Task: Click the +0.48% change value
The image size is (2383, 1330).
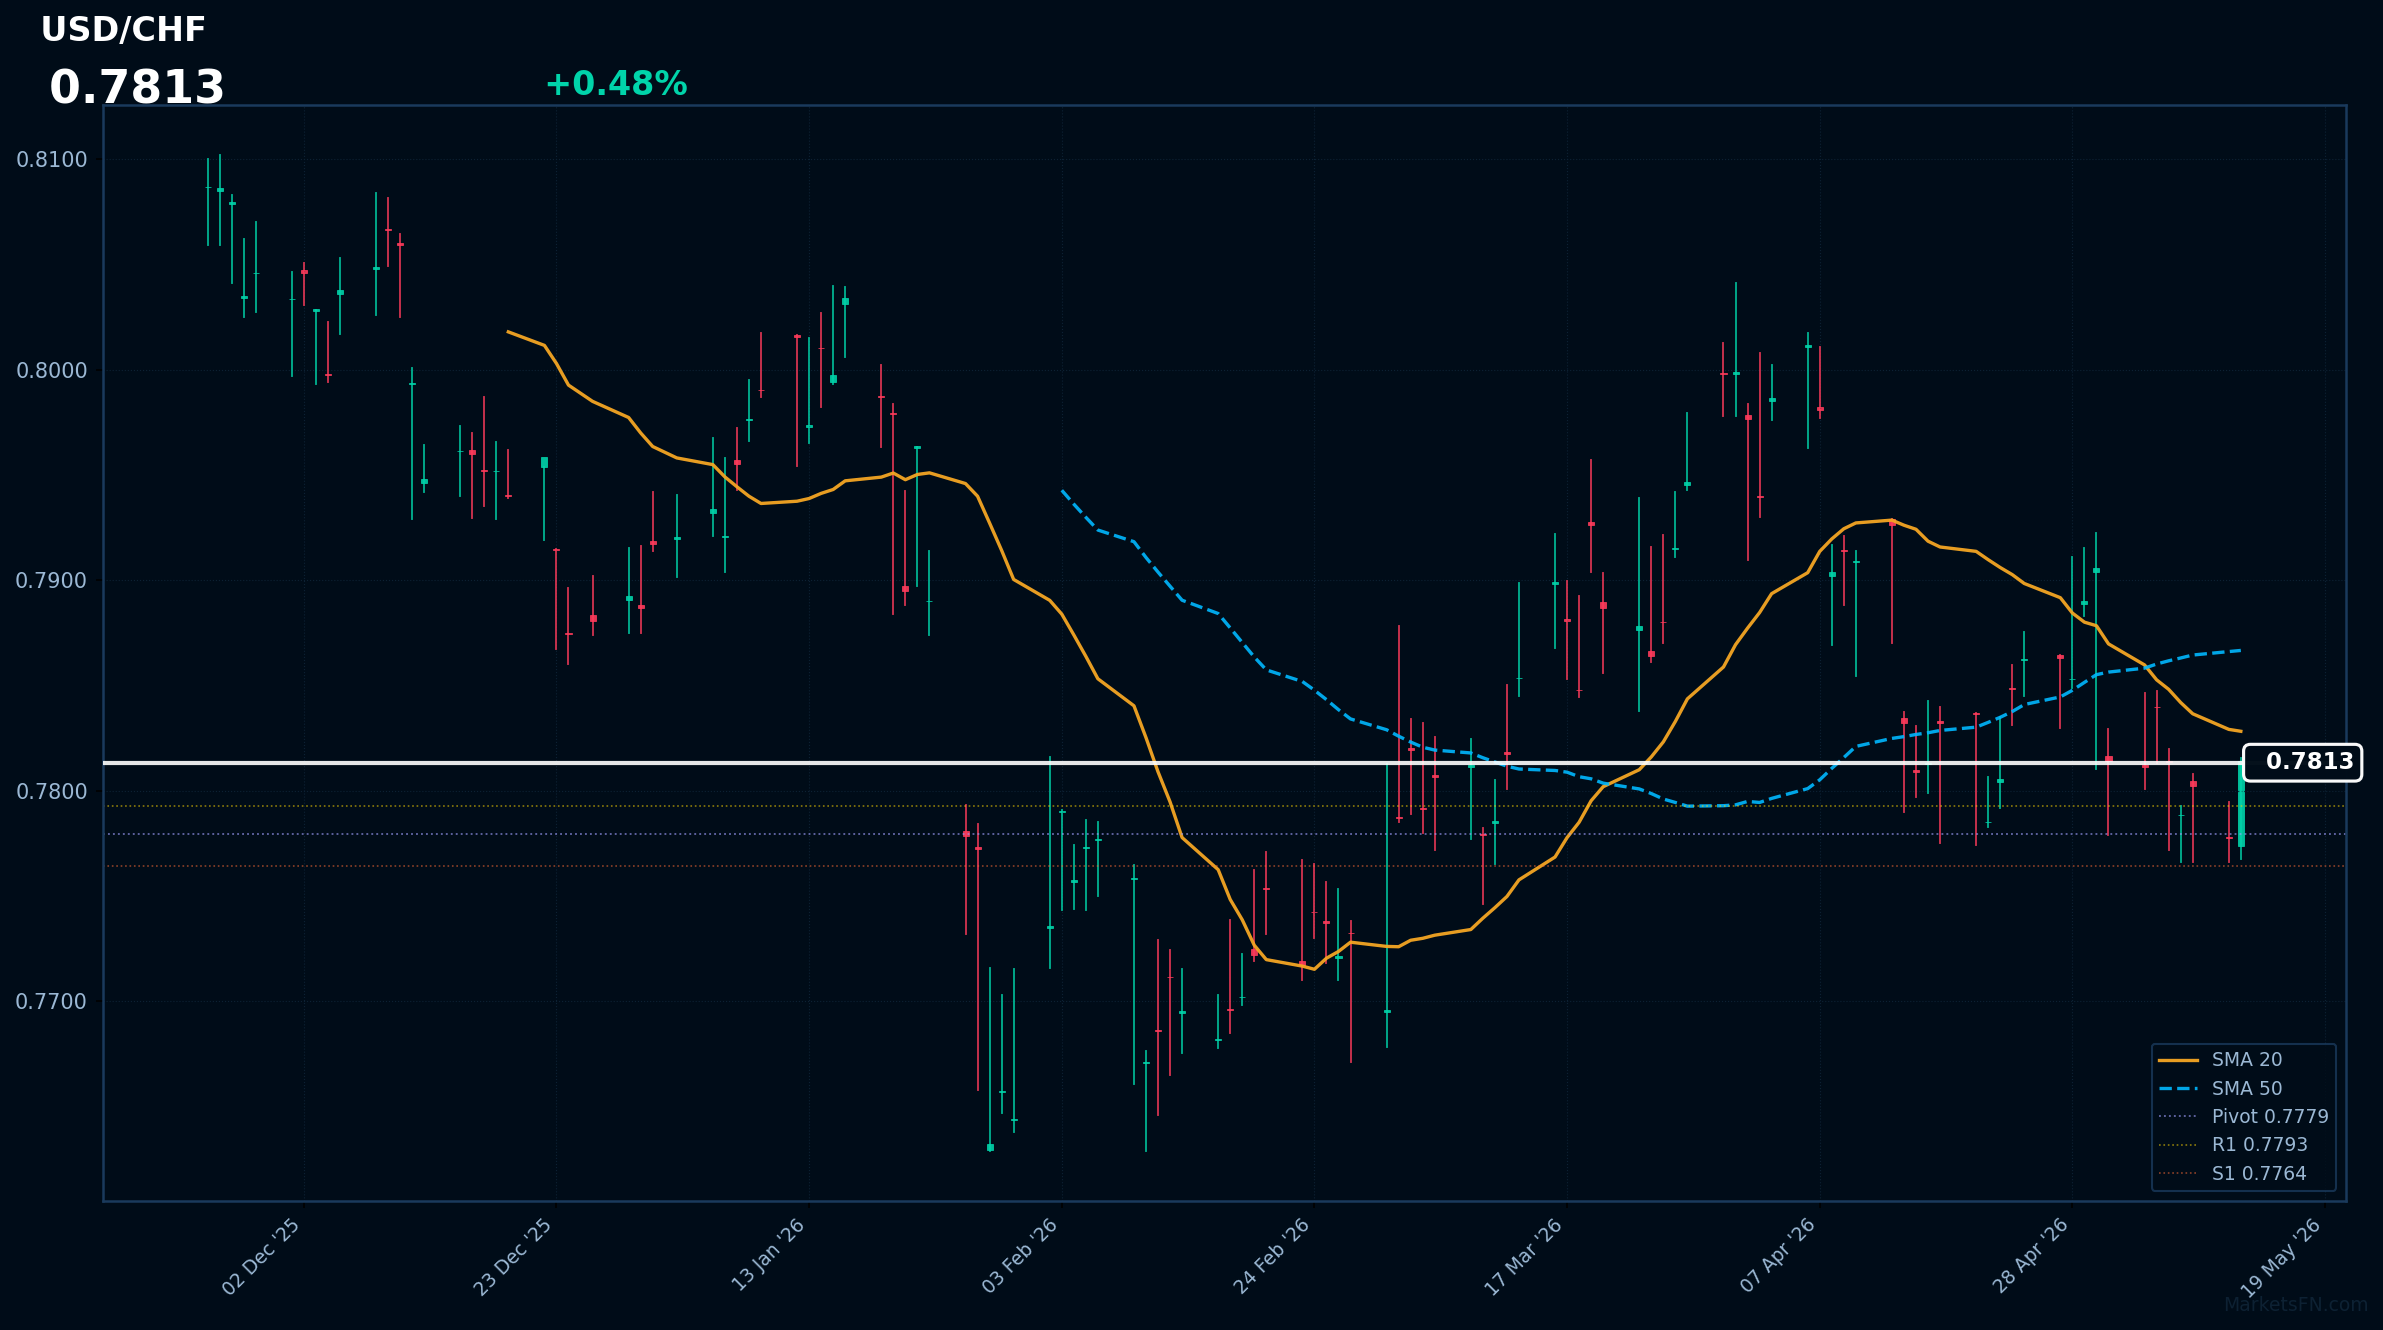Action: pyautogui.click(x=616, y=84)
